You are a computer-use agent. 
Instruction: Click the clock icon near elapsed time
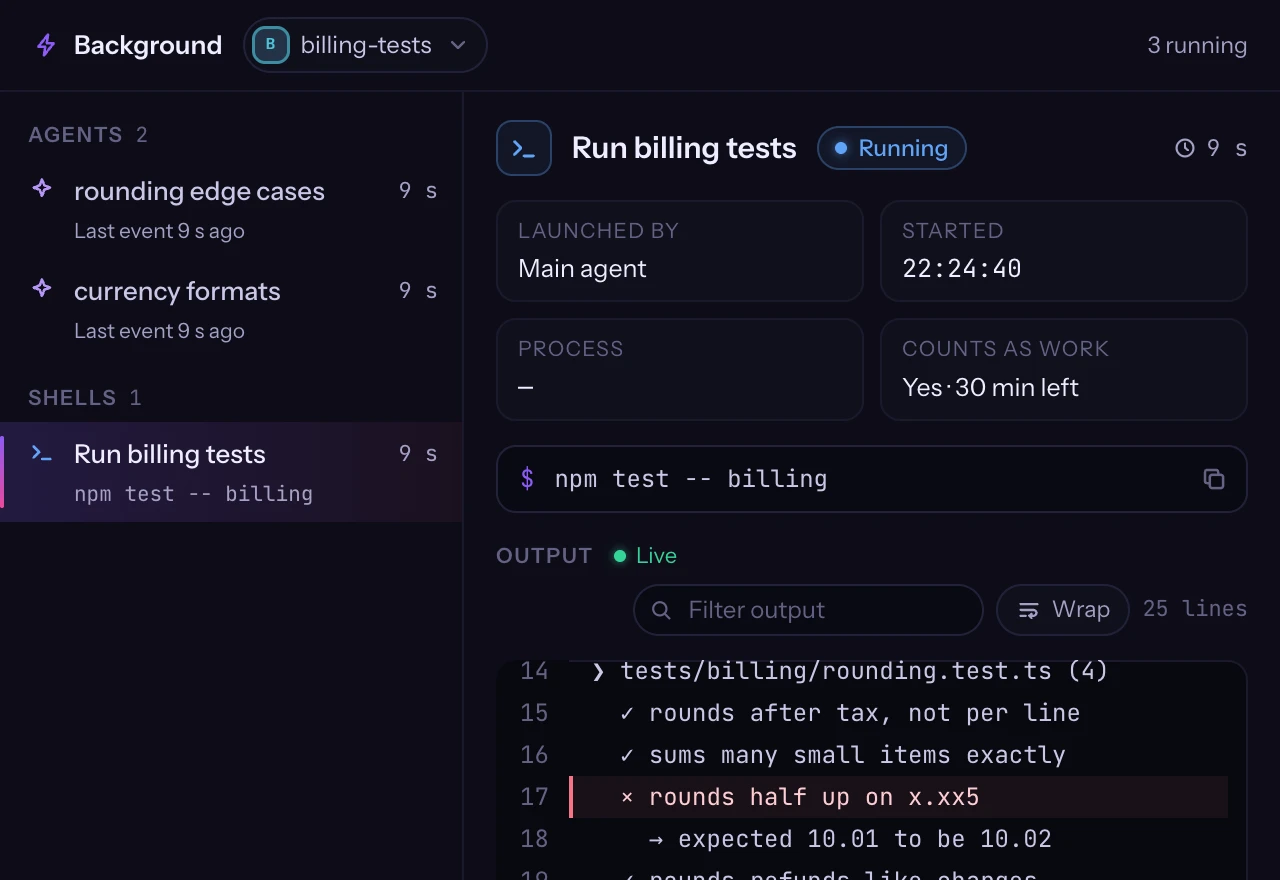[1185, 148]
